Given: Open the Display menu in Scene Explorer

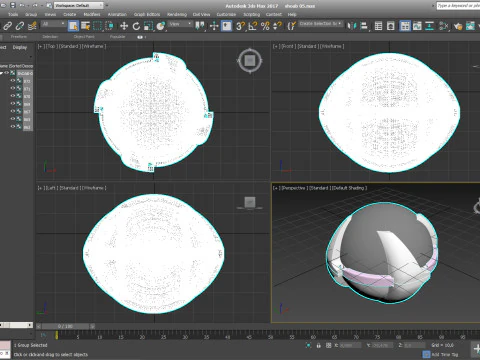Looking at the screenshot, I should click(20, 47).
